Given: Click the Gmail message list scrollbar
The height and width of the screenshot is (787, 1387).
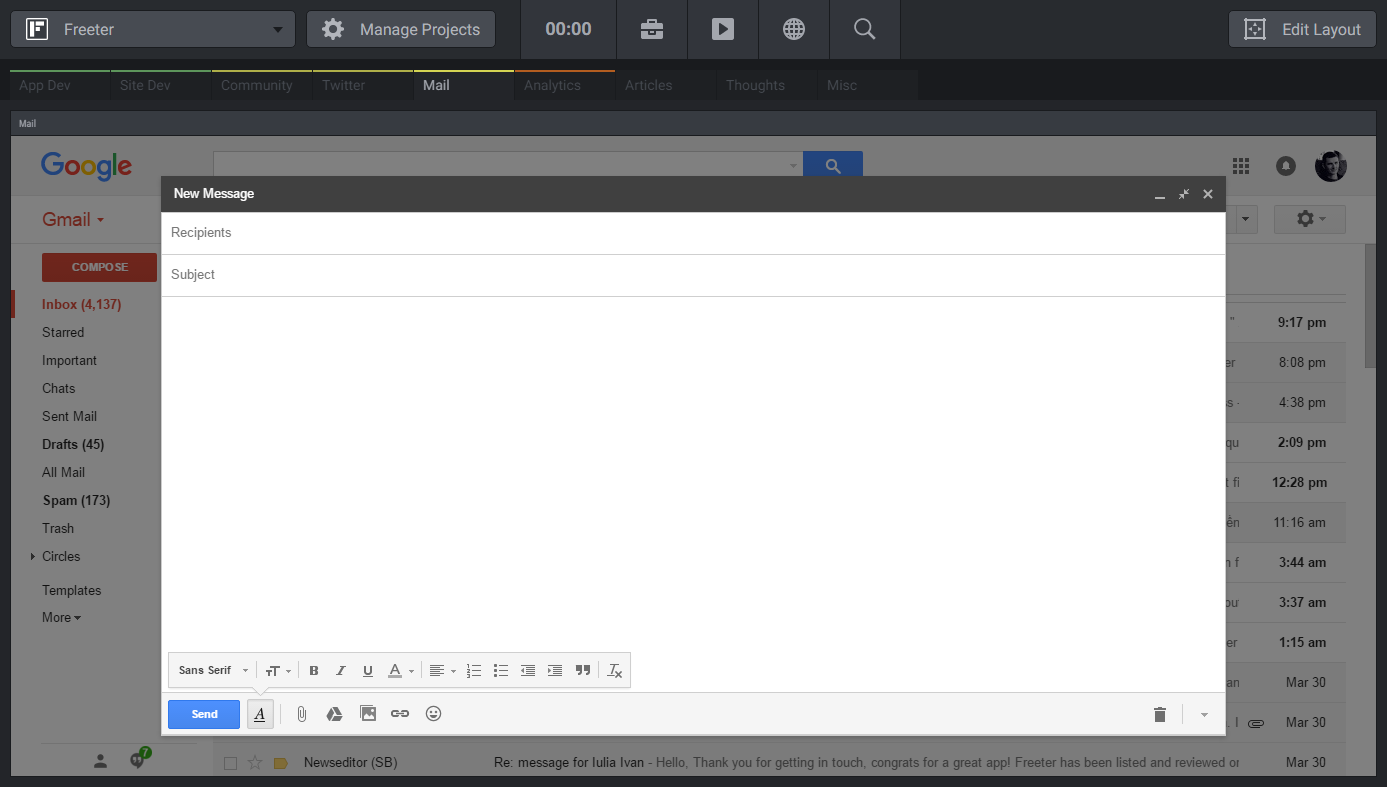Looking at the screenshot, I should (1370, 305).
